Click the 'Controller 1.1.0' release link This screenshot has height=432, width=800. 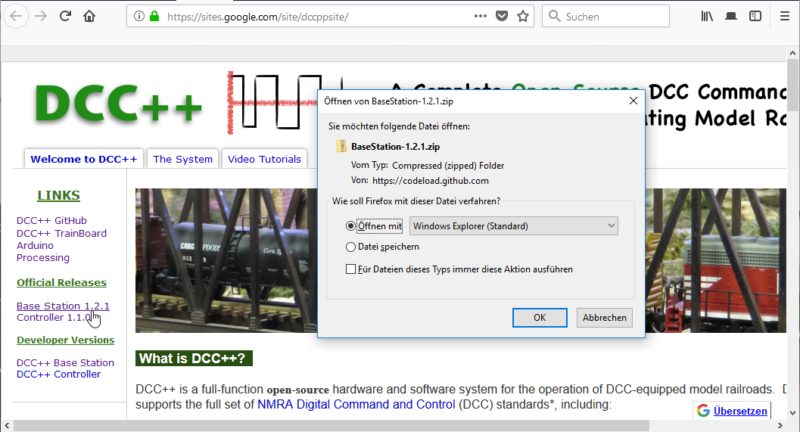(x=56, y=317)
